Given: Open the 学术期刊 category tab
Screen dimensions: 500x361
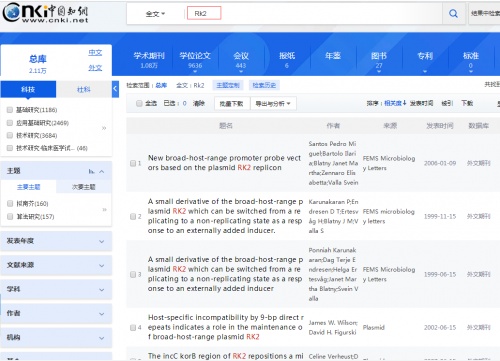Looking at the screenshot, I should pyautogui.click(x=149, y=60).
